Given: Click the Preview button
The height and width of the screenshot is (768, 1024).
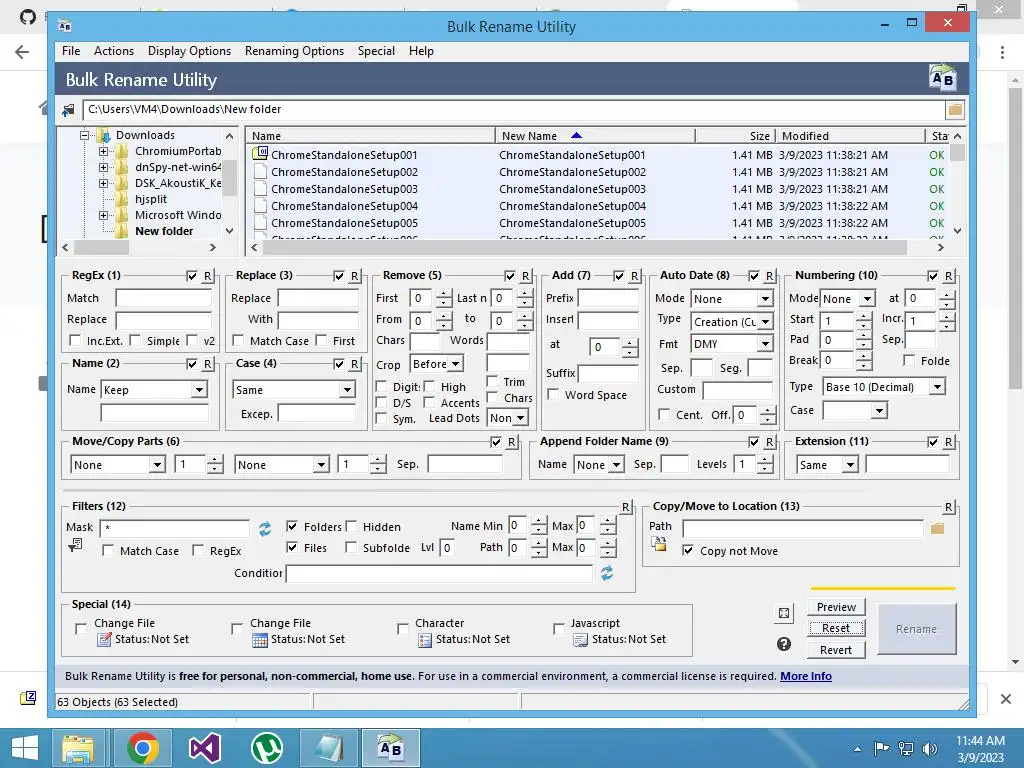Looking at the screenshot, I should coord(836,607).
